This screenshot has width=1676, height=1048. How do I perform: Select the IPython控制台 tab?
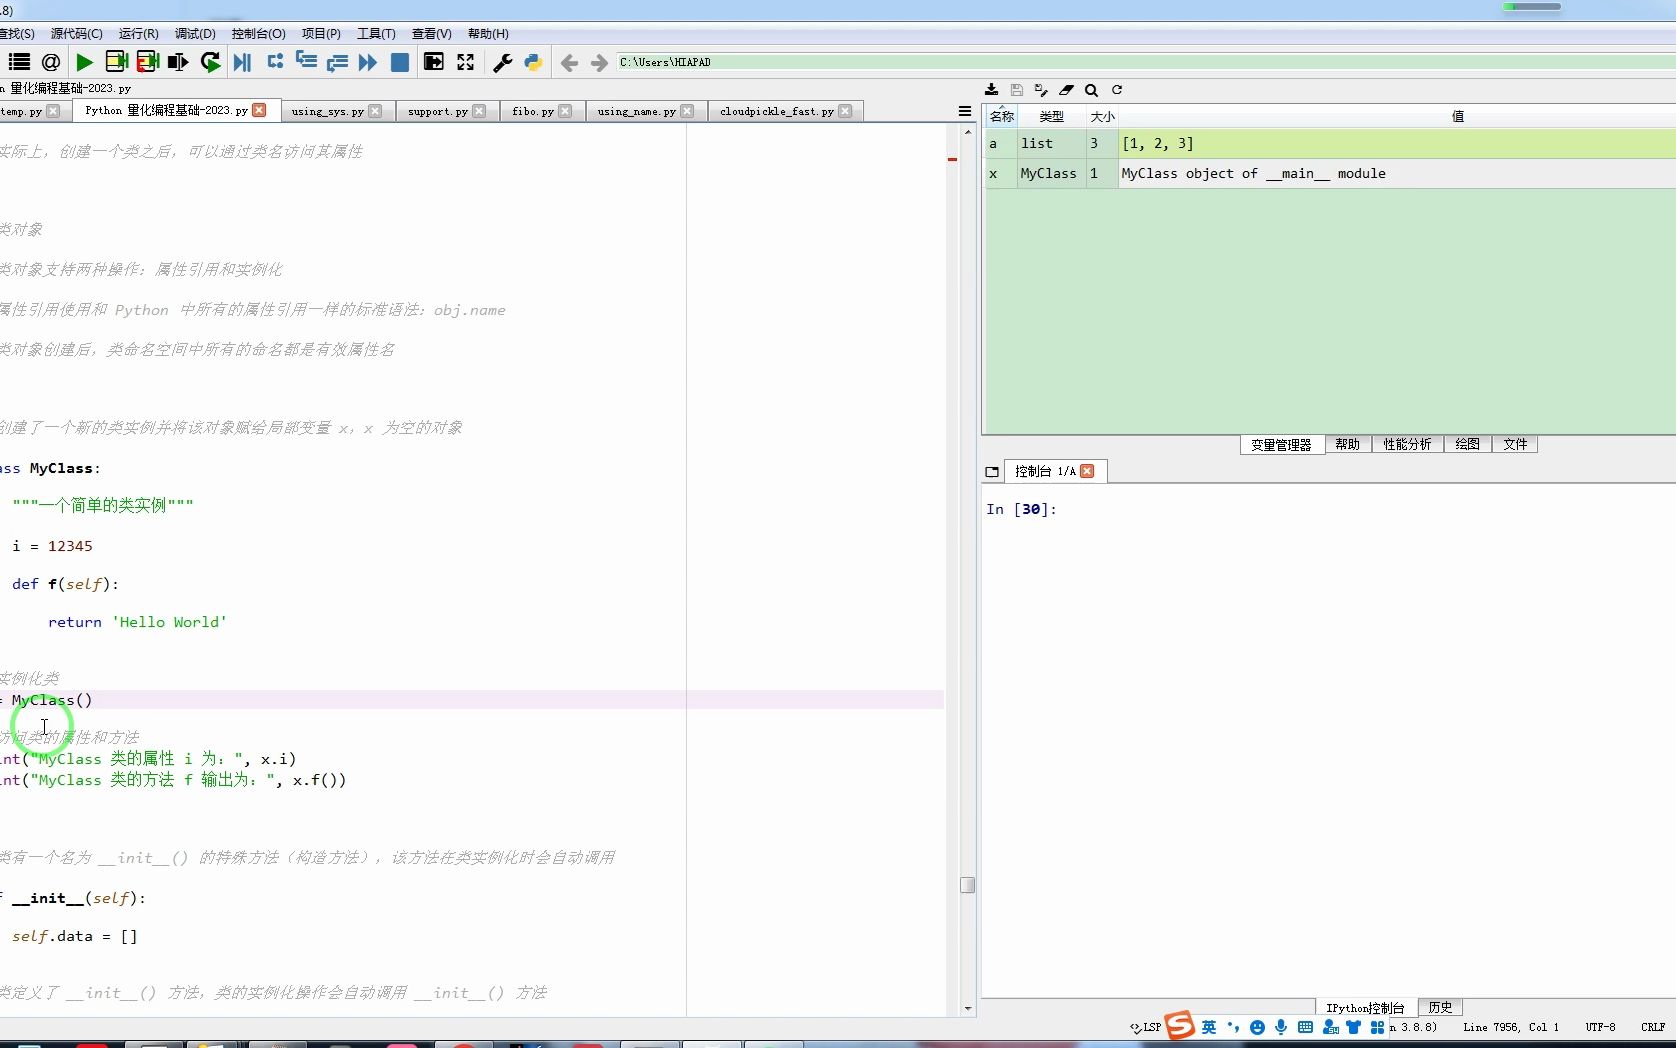pyautogui.click(x=1366, y=1007)
